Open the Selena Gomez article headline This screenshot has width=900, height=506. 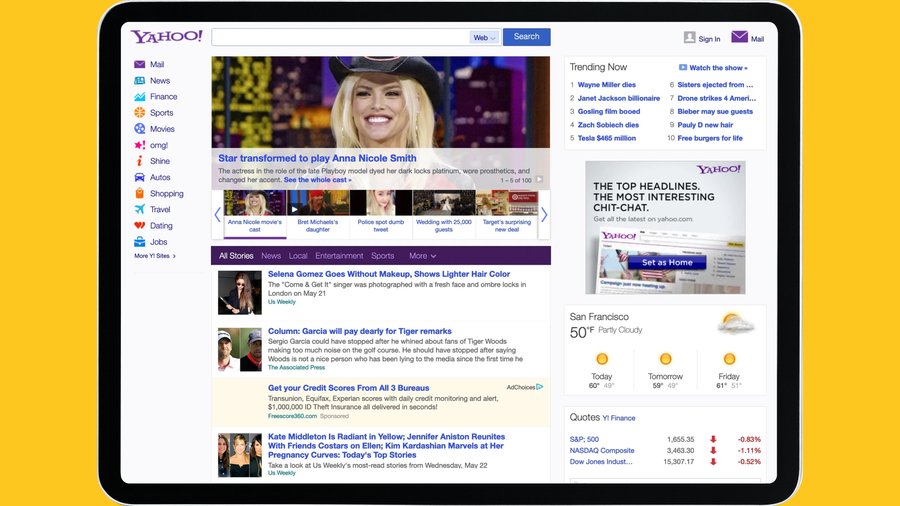[x=388, y=274]
